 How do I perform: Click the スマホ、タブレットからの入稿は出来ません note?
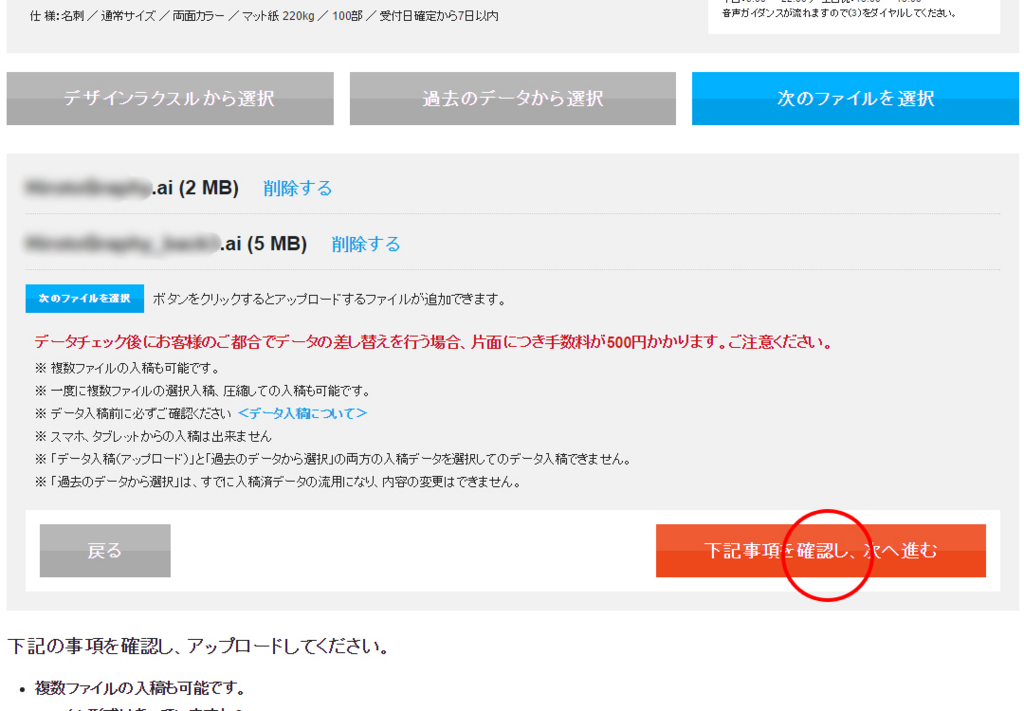[x=153, y=436]
